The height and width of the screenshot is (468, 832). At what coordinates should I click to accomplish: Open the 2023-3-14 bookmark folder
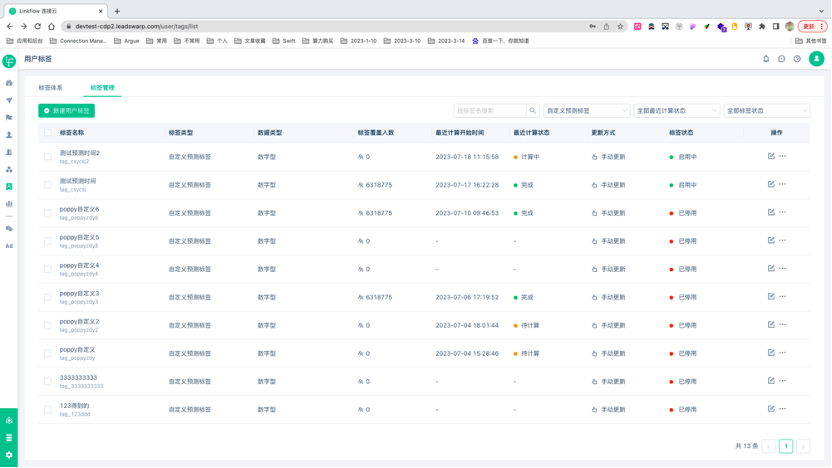point(446,41)
